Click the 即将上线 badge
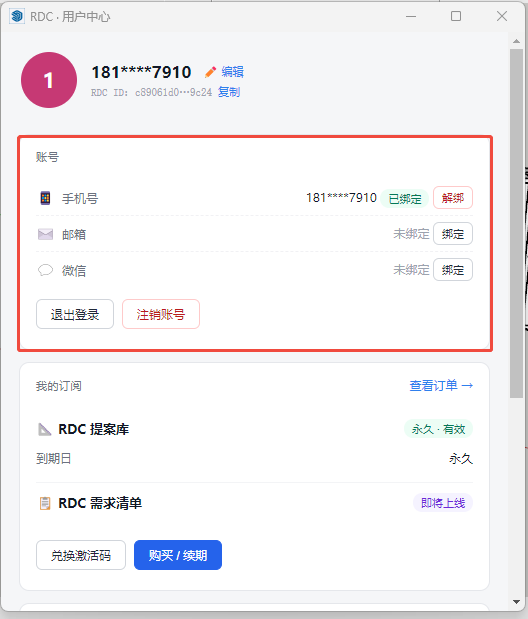This screenshot has height=619, width=528. (443, 503)
